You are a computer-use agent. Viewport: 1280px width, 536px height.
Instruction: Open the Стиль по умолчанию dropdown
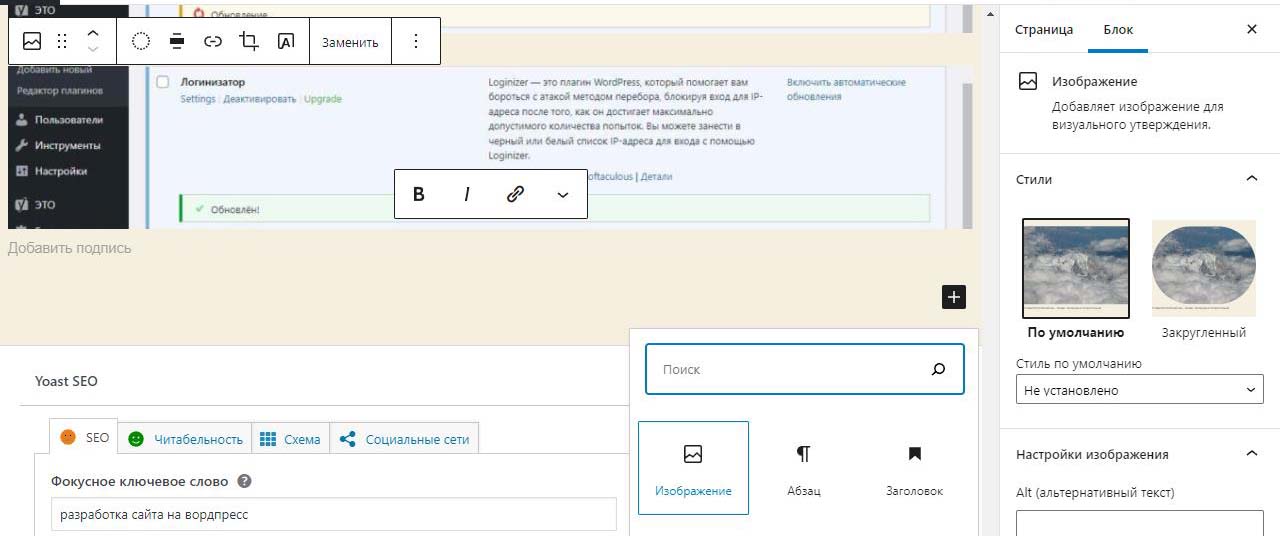click(x=1139, y=390)
